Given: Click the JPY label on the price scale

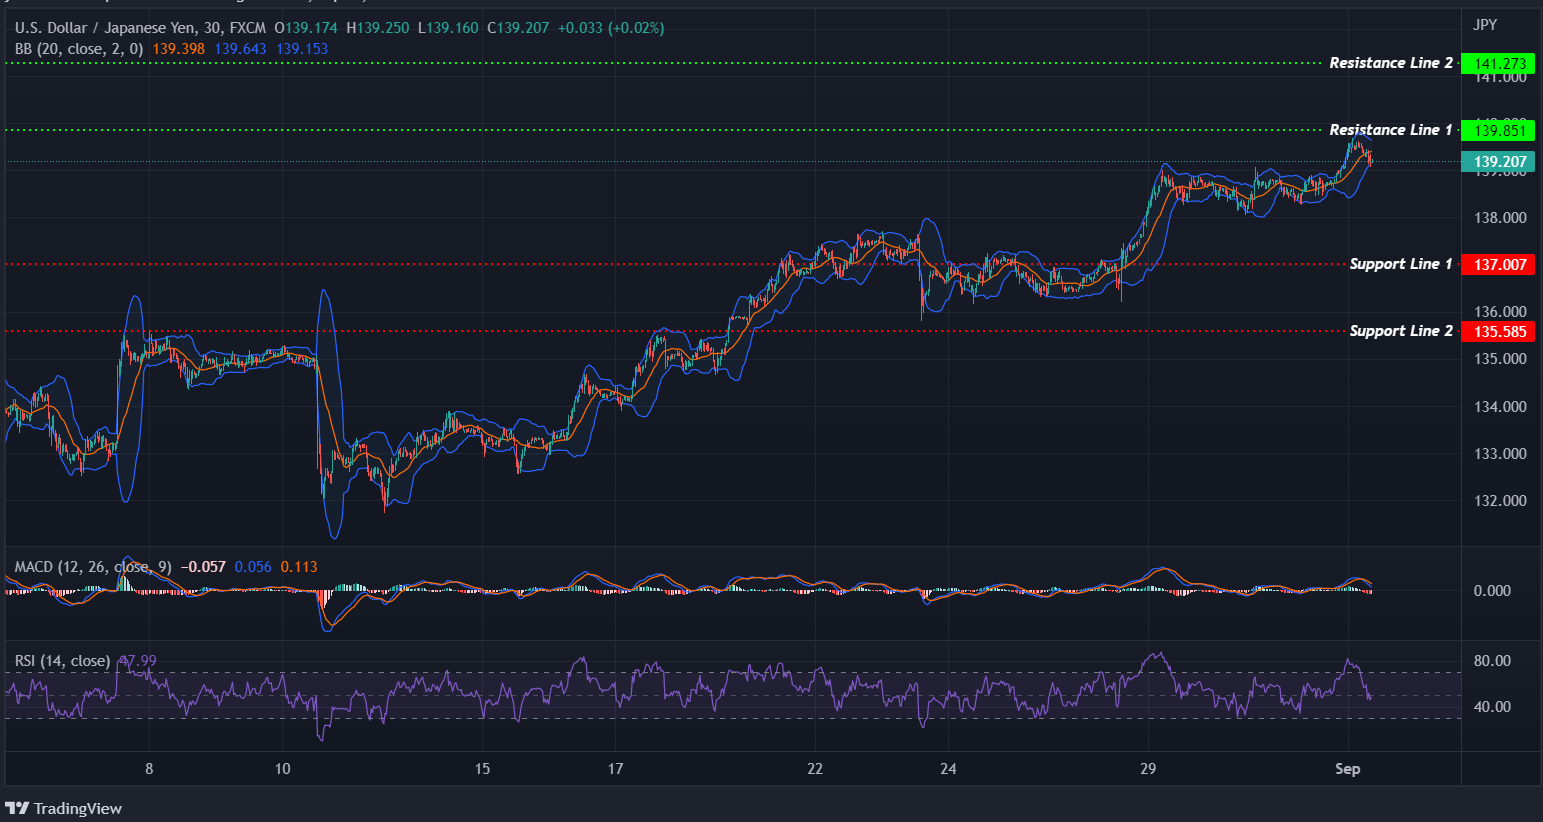Looking at the screenshot, I should point(1483,24).
